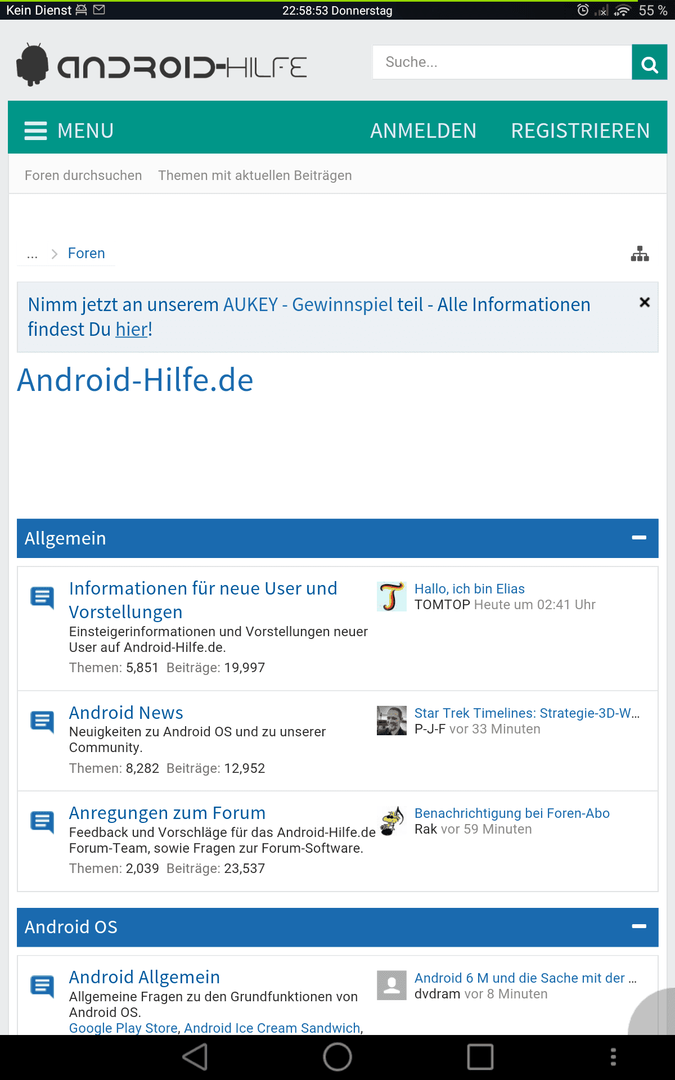Open the three-dot overflow in navigation bar
Screen dimensions: 675x1080
(613, 1057)
